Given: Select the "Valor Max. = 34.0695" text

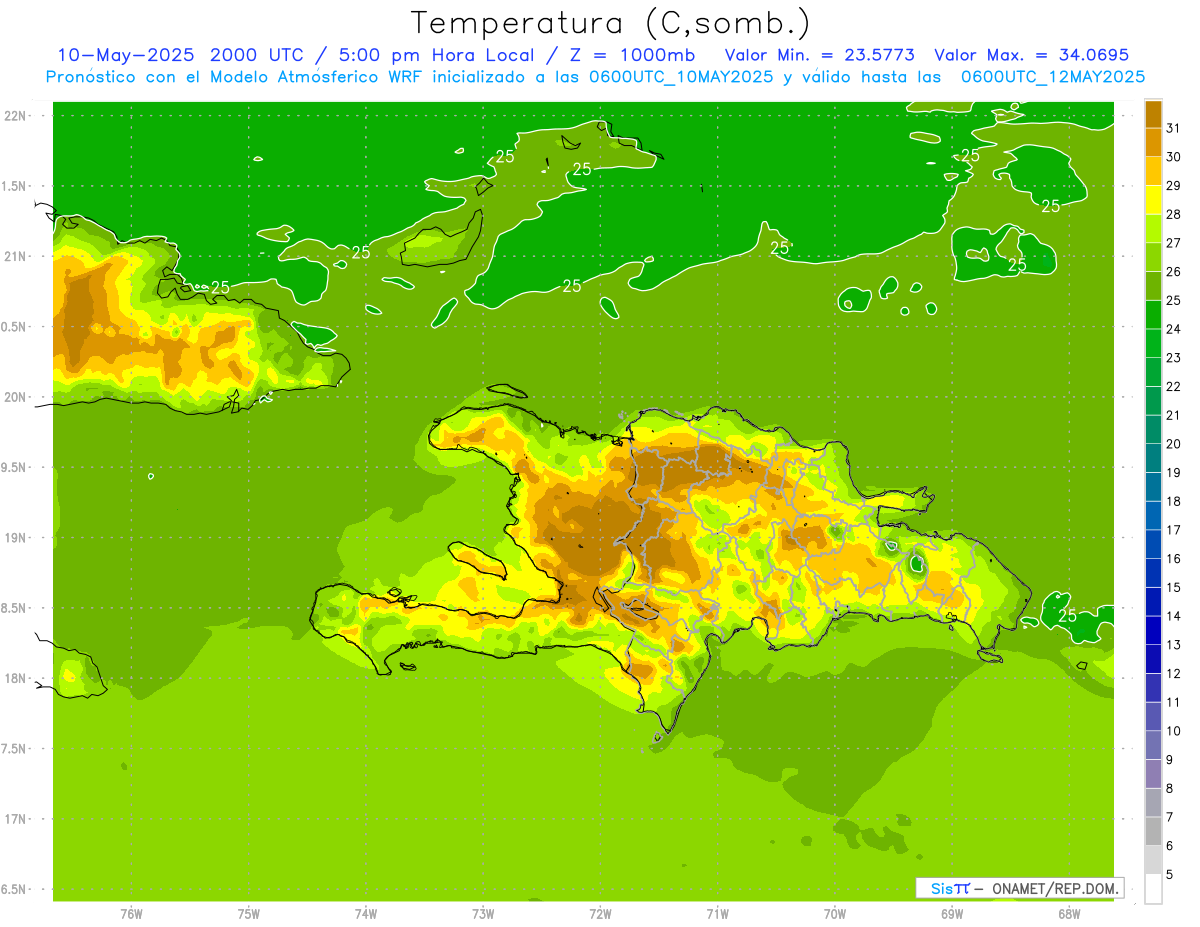Looking at the screenshot, I should click(x=1030, y=55).
